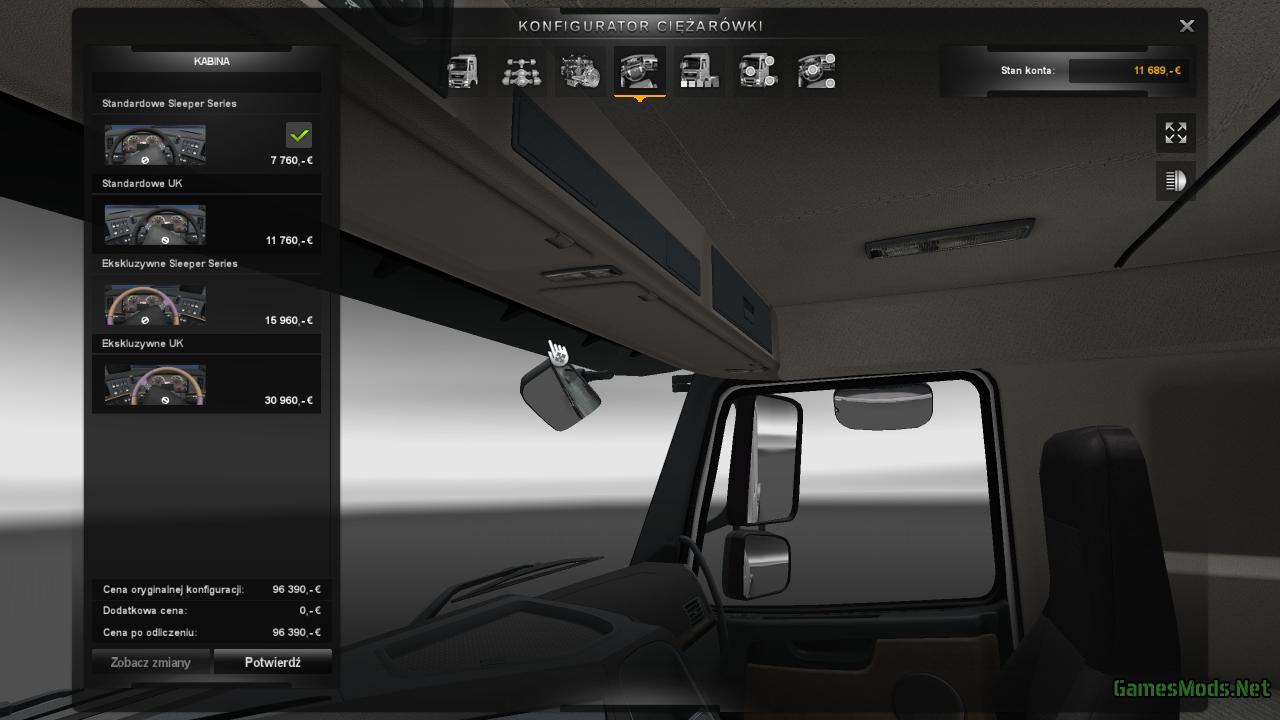
Task: Select the Standardowe UK interior thumbnail
Action: [x=155, y=225]
